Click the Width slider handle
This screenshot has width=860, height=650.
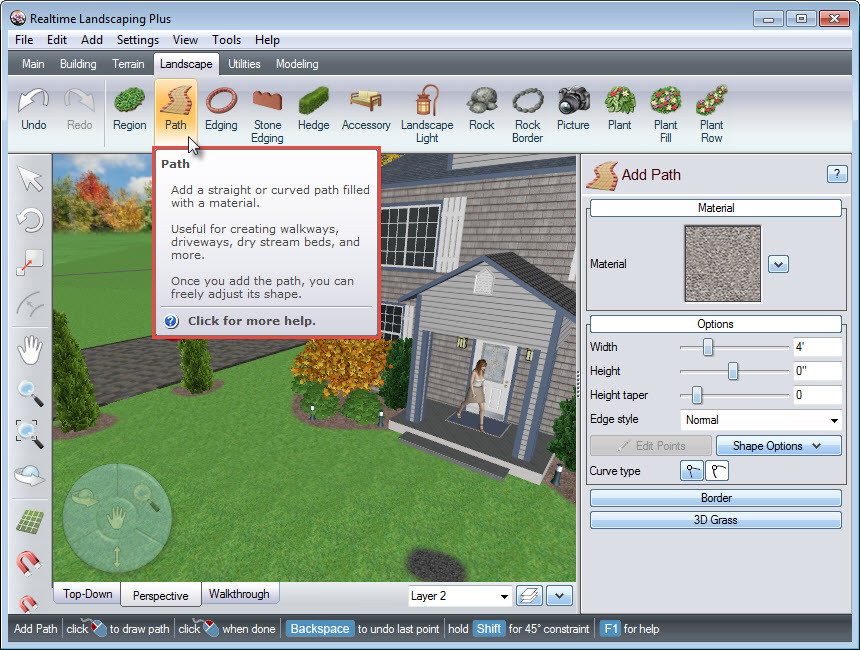(x=708, y=347)
